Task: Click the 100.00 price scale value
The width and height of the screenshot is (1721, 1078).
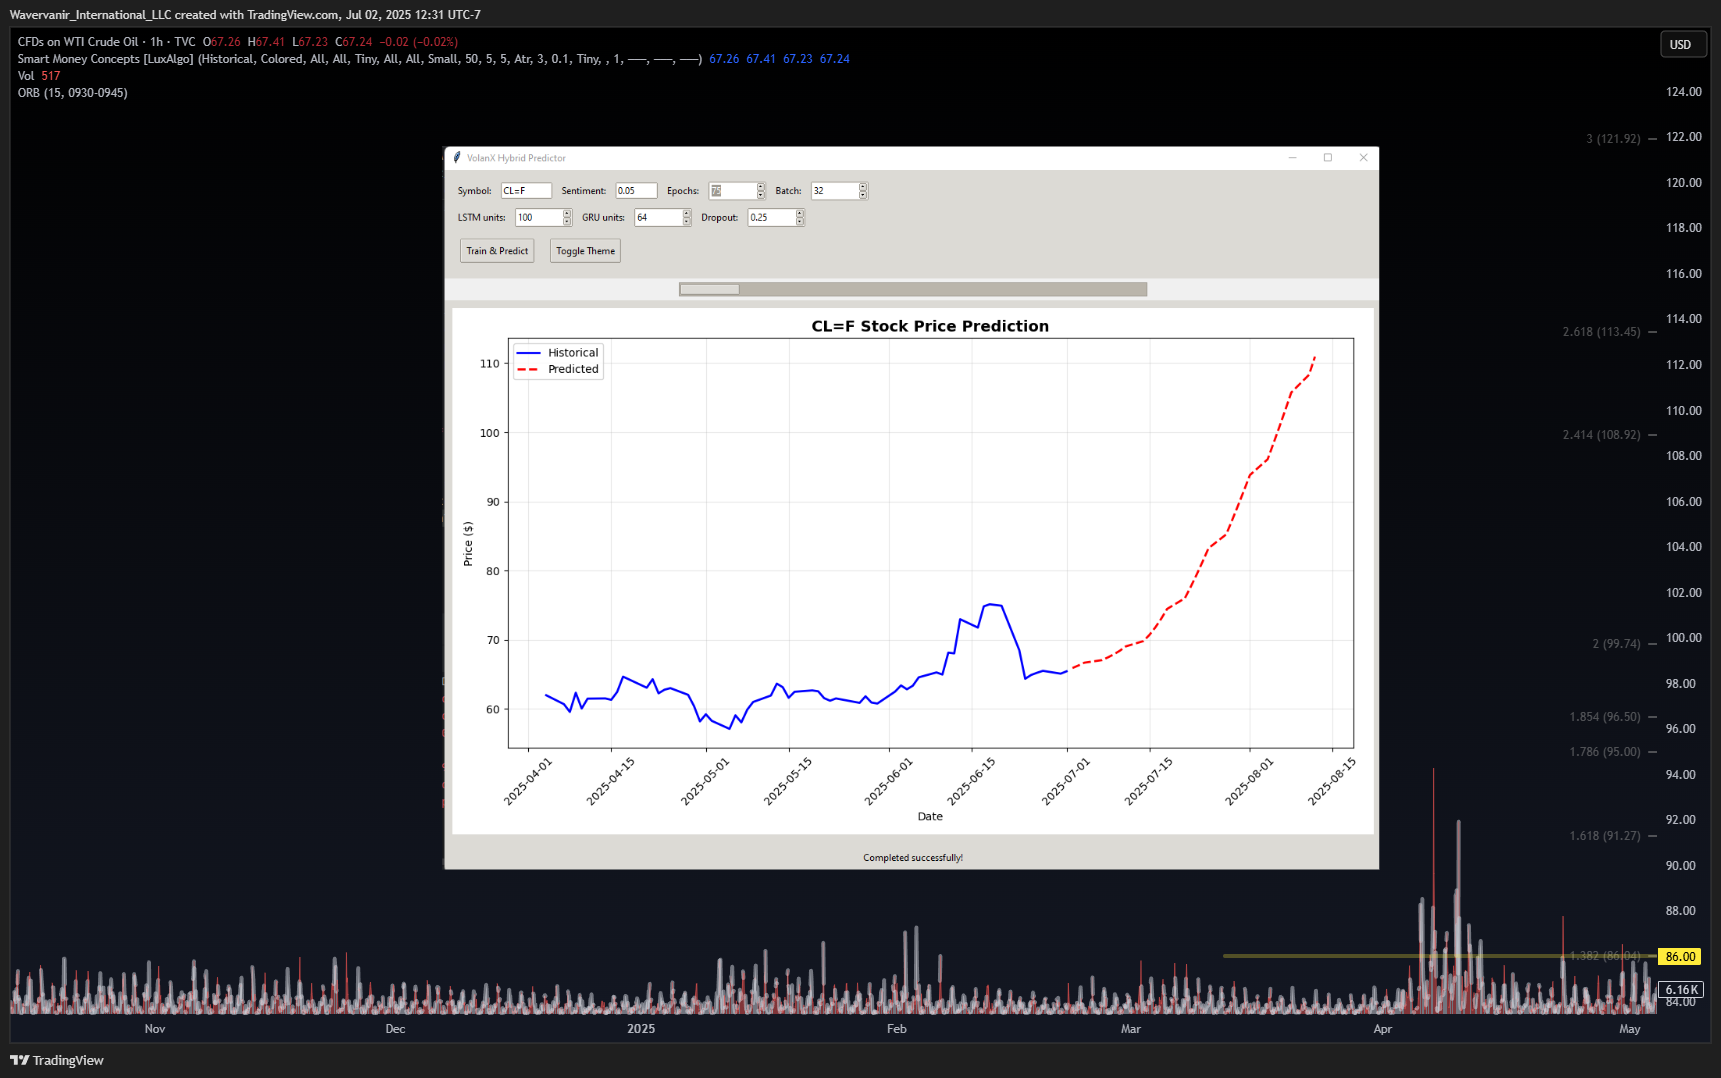Action: [1684, 638]
